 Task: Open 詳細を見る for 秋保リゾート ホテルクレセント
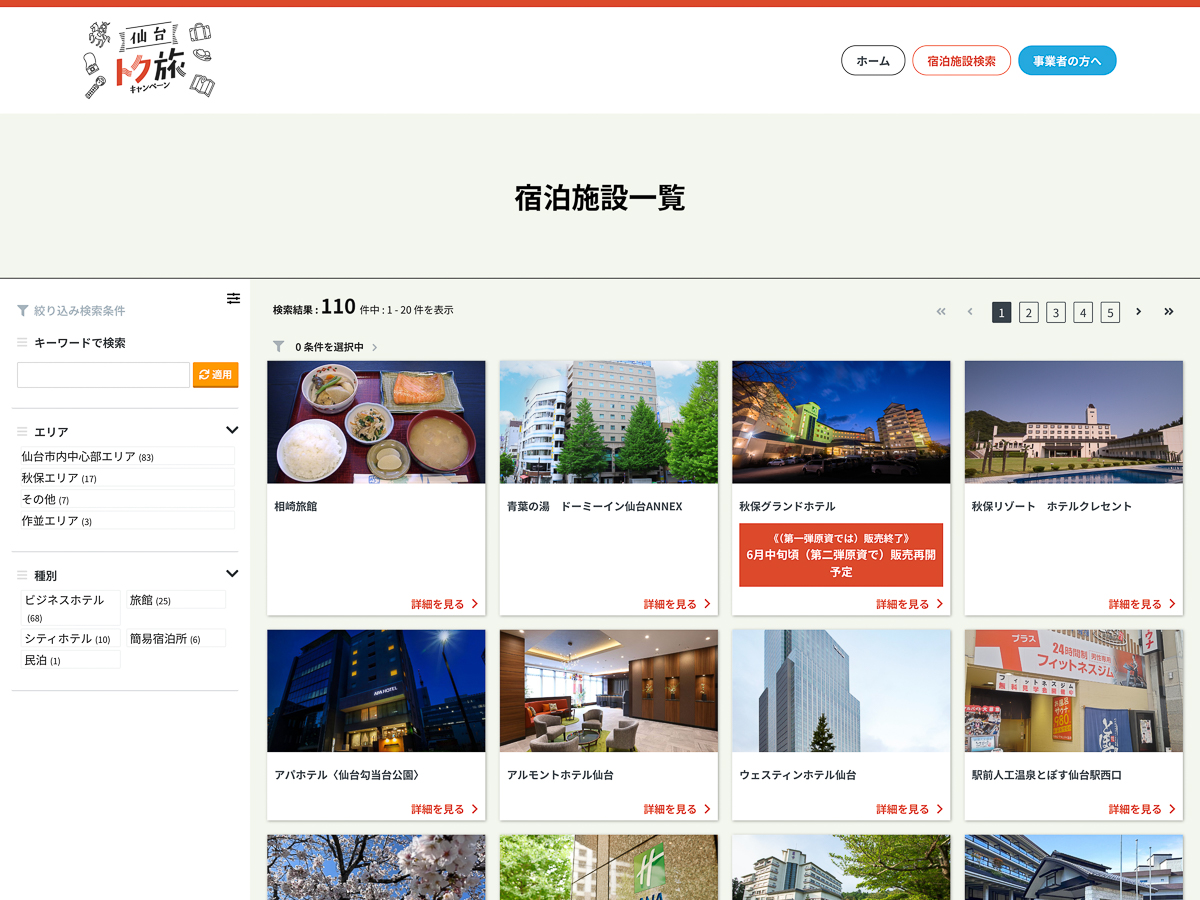(1142, 604)
